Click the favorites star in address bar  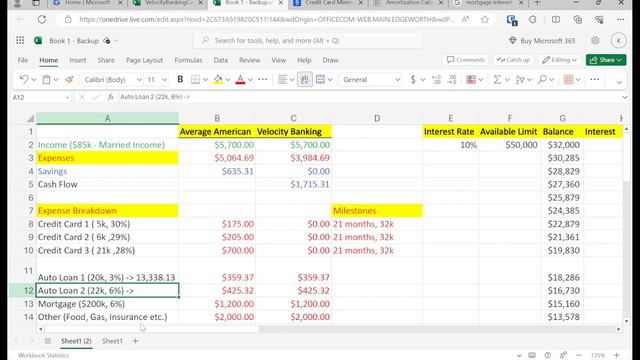click(x=484, y=19)
